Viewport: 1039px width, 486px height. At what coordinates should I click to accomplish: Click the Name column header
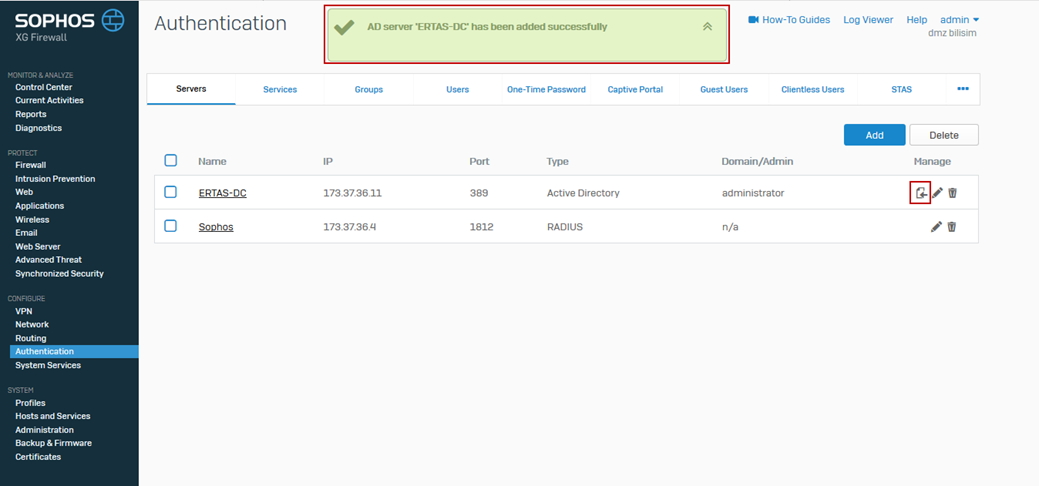212,161
